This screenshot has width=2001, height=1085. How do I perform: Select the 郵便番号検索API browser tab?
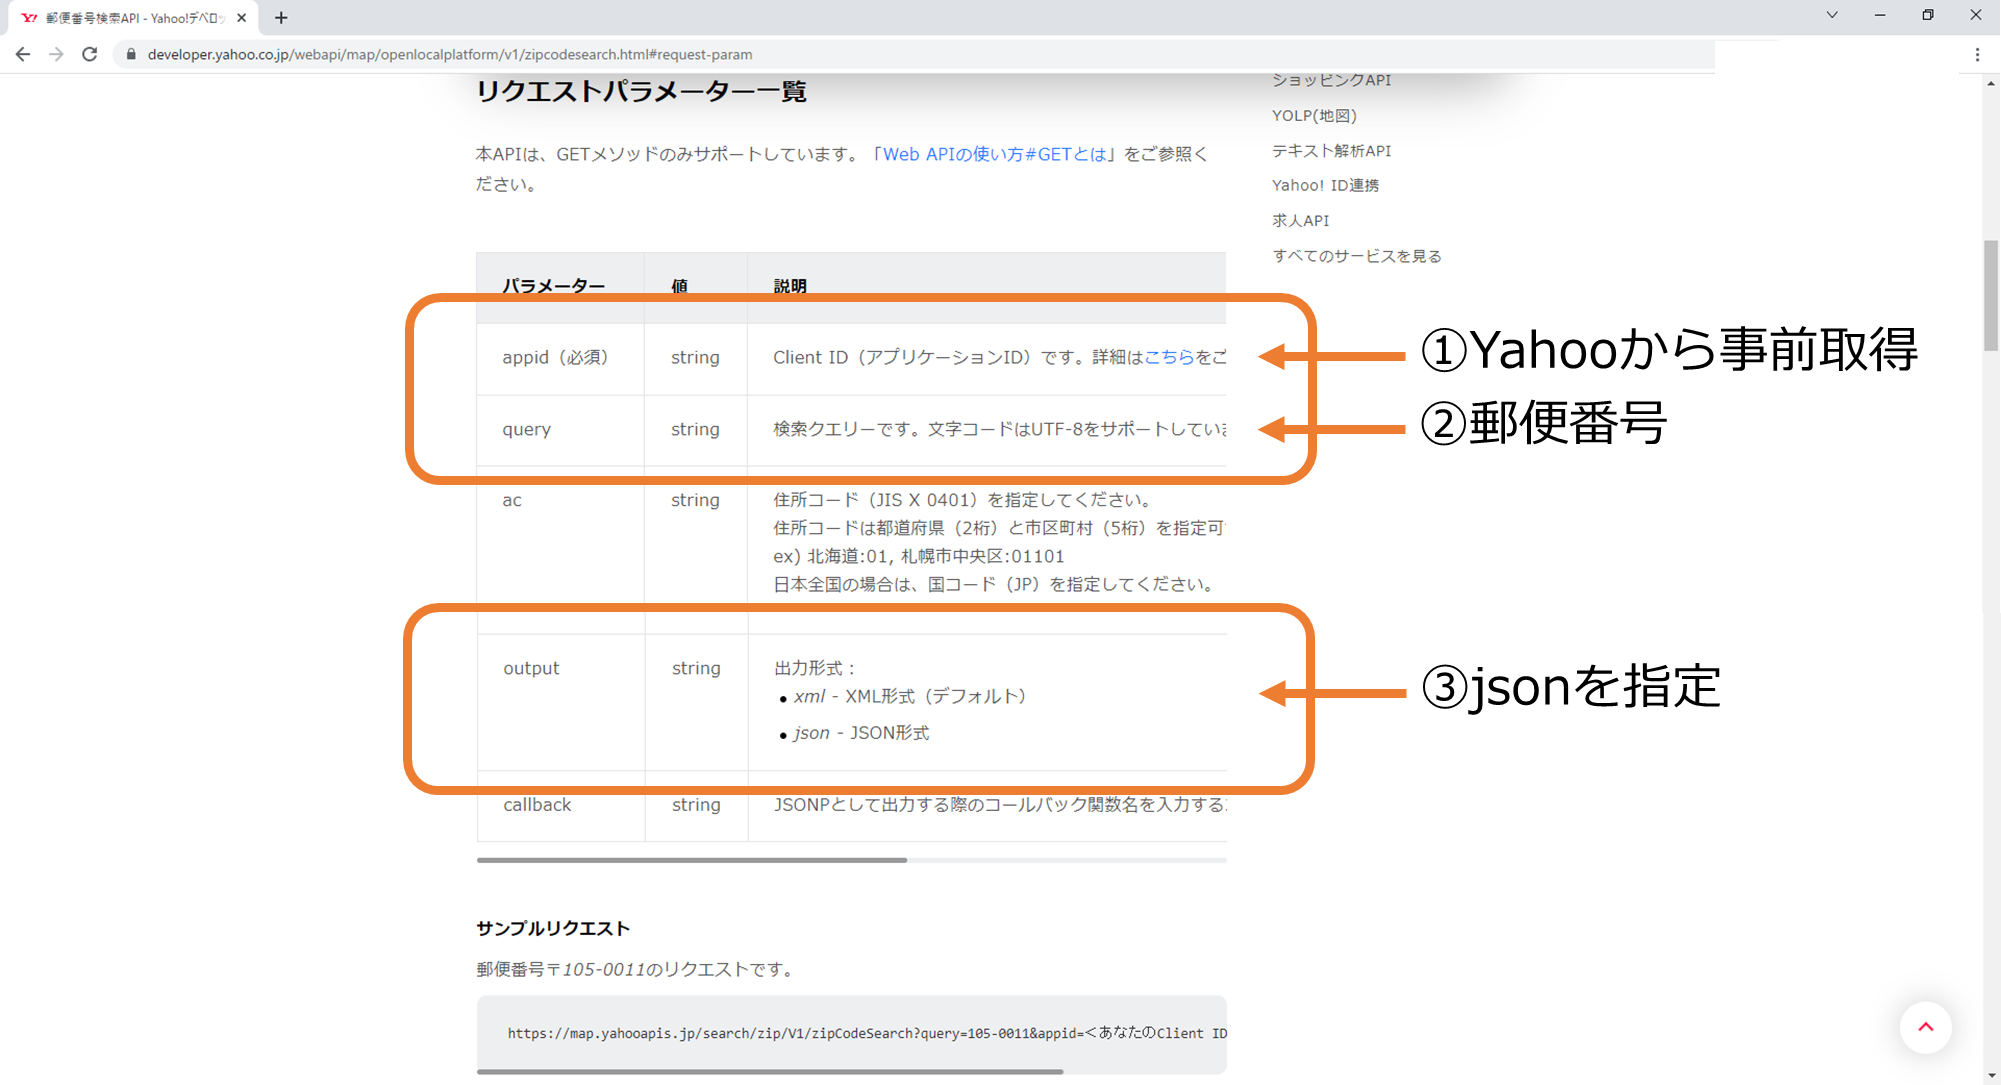click(135, 17)
